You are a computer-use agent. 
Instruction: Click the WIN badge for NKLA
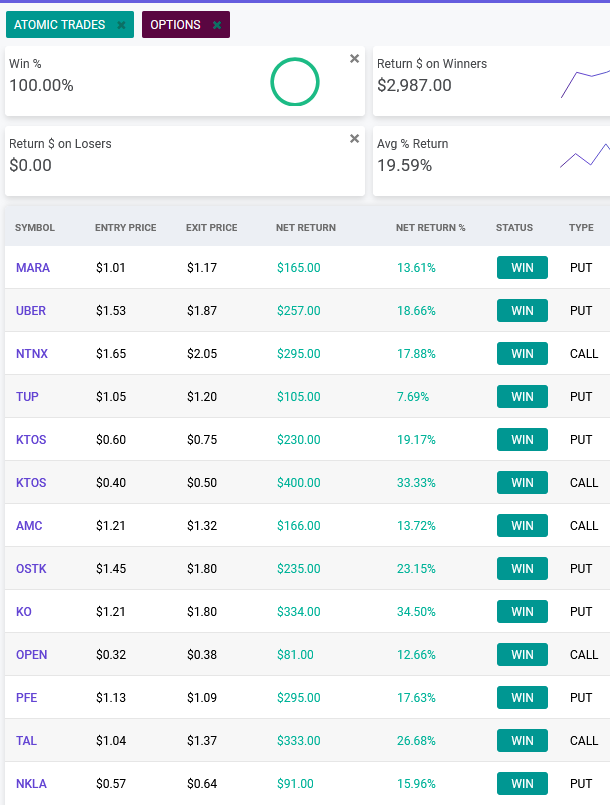pyautogui.click(x=522, y=784)
